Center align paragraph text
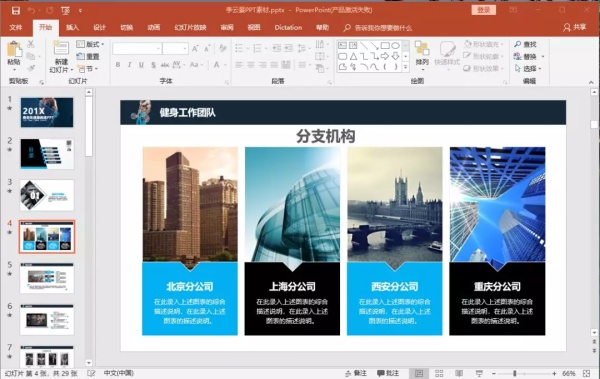Image resolution: width=600 pixels, height=379 pixels. (x=251, y=65)
